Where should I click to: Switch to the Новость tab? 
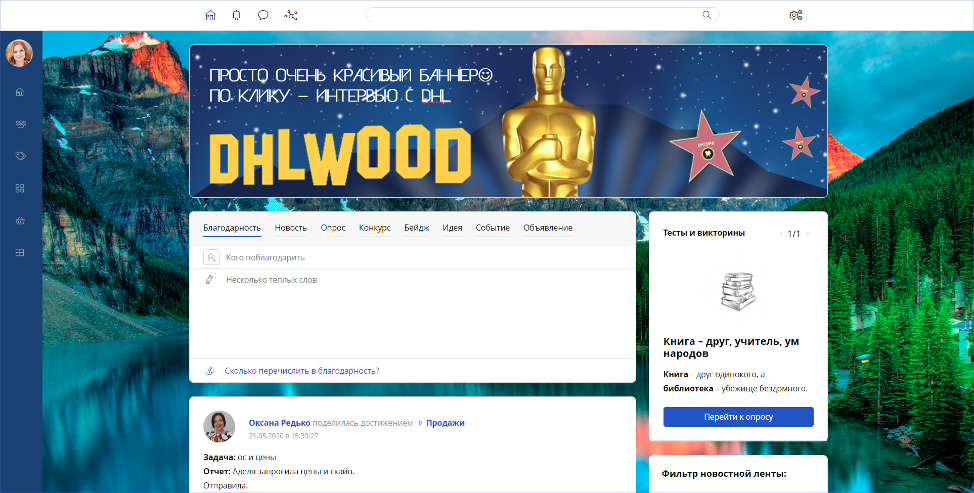coord(291,228)
